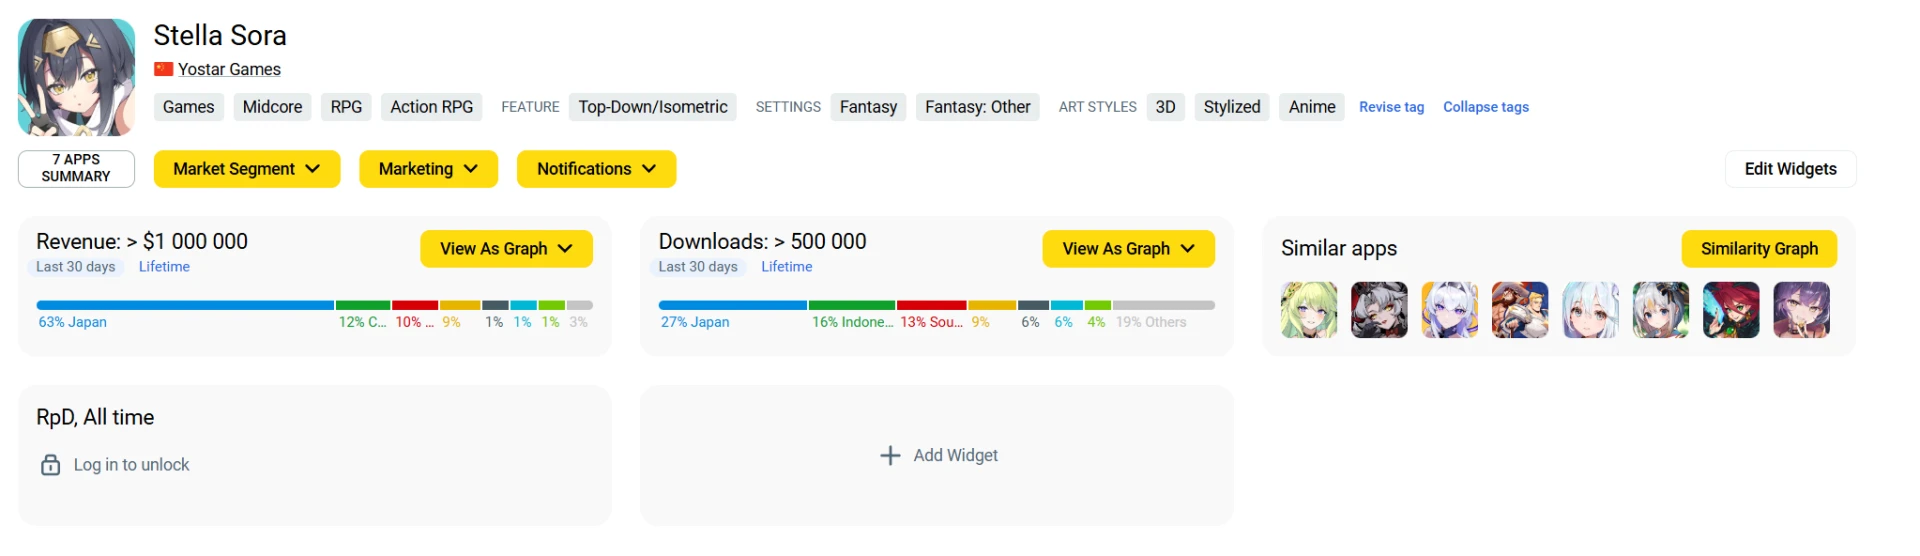Click the Similarity Graph button
1920x556 pixels.
[x=1758, y=249]
